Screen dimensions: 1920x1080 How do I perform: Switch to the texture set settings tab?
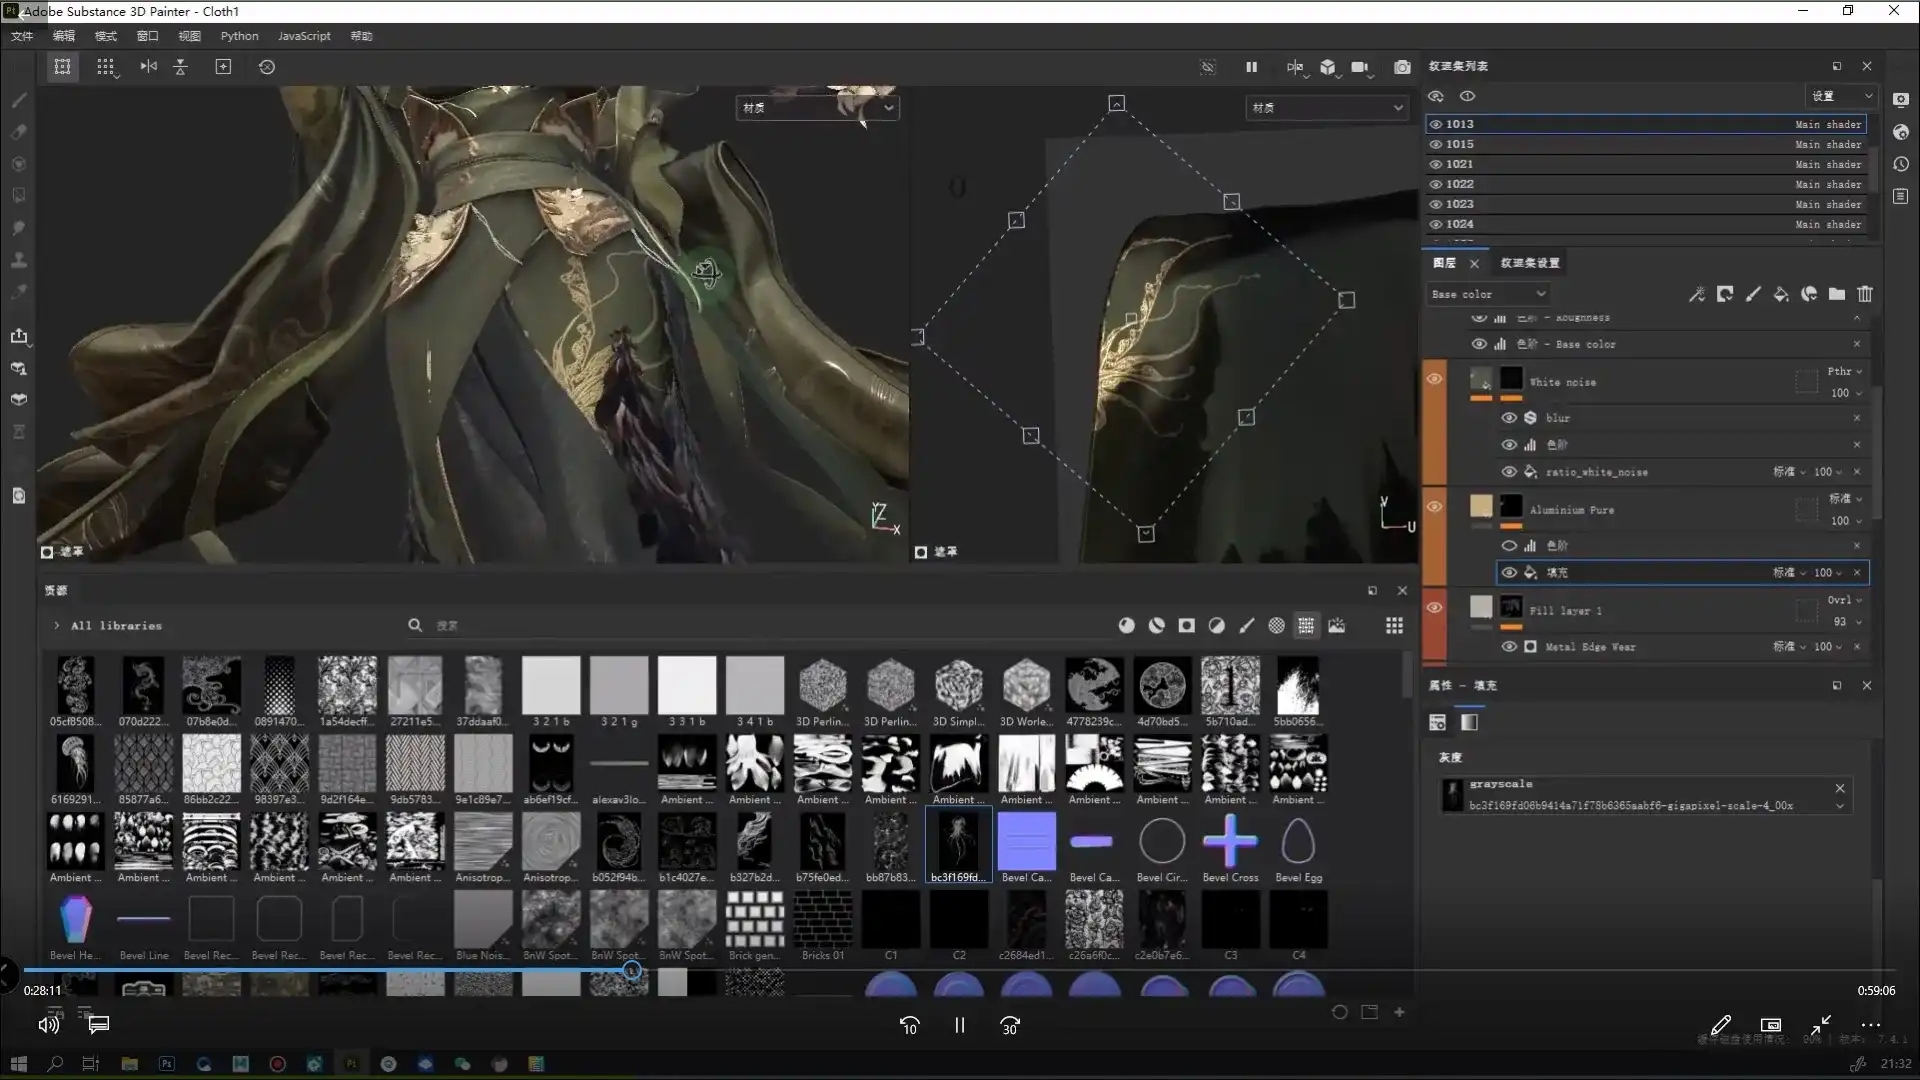1529,263
